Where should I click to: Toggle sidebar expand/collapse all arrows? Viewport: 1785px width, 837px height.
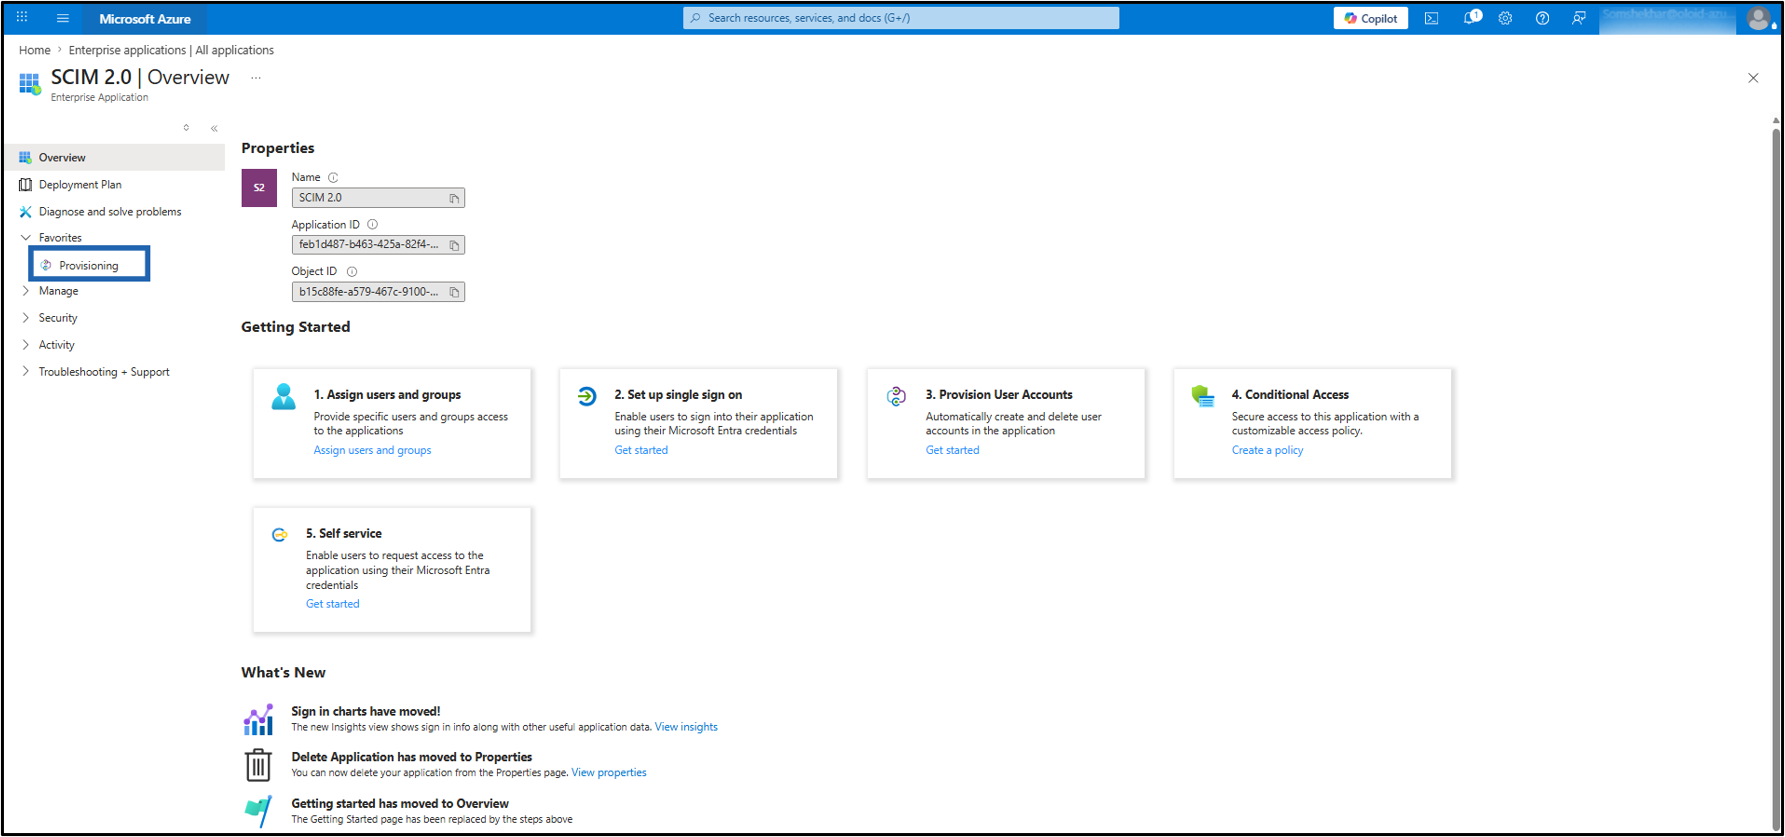[186, 128]
